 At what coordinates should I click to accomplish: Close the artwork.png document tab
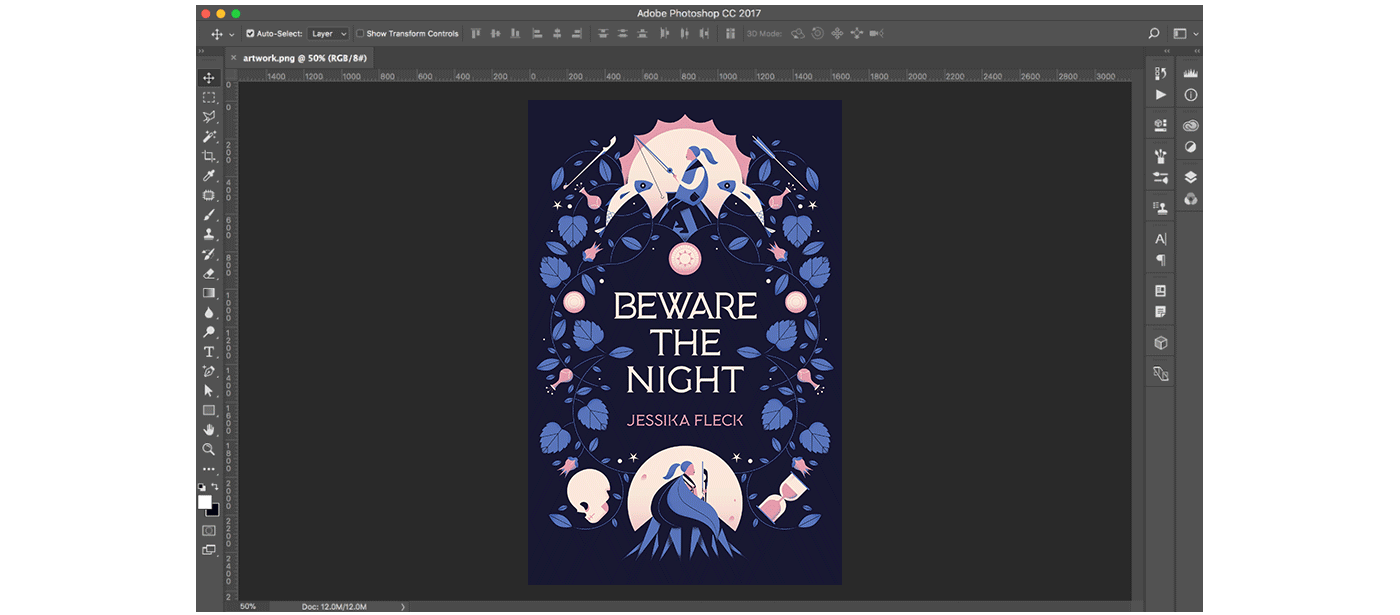(234, 58)
